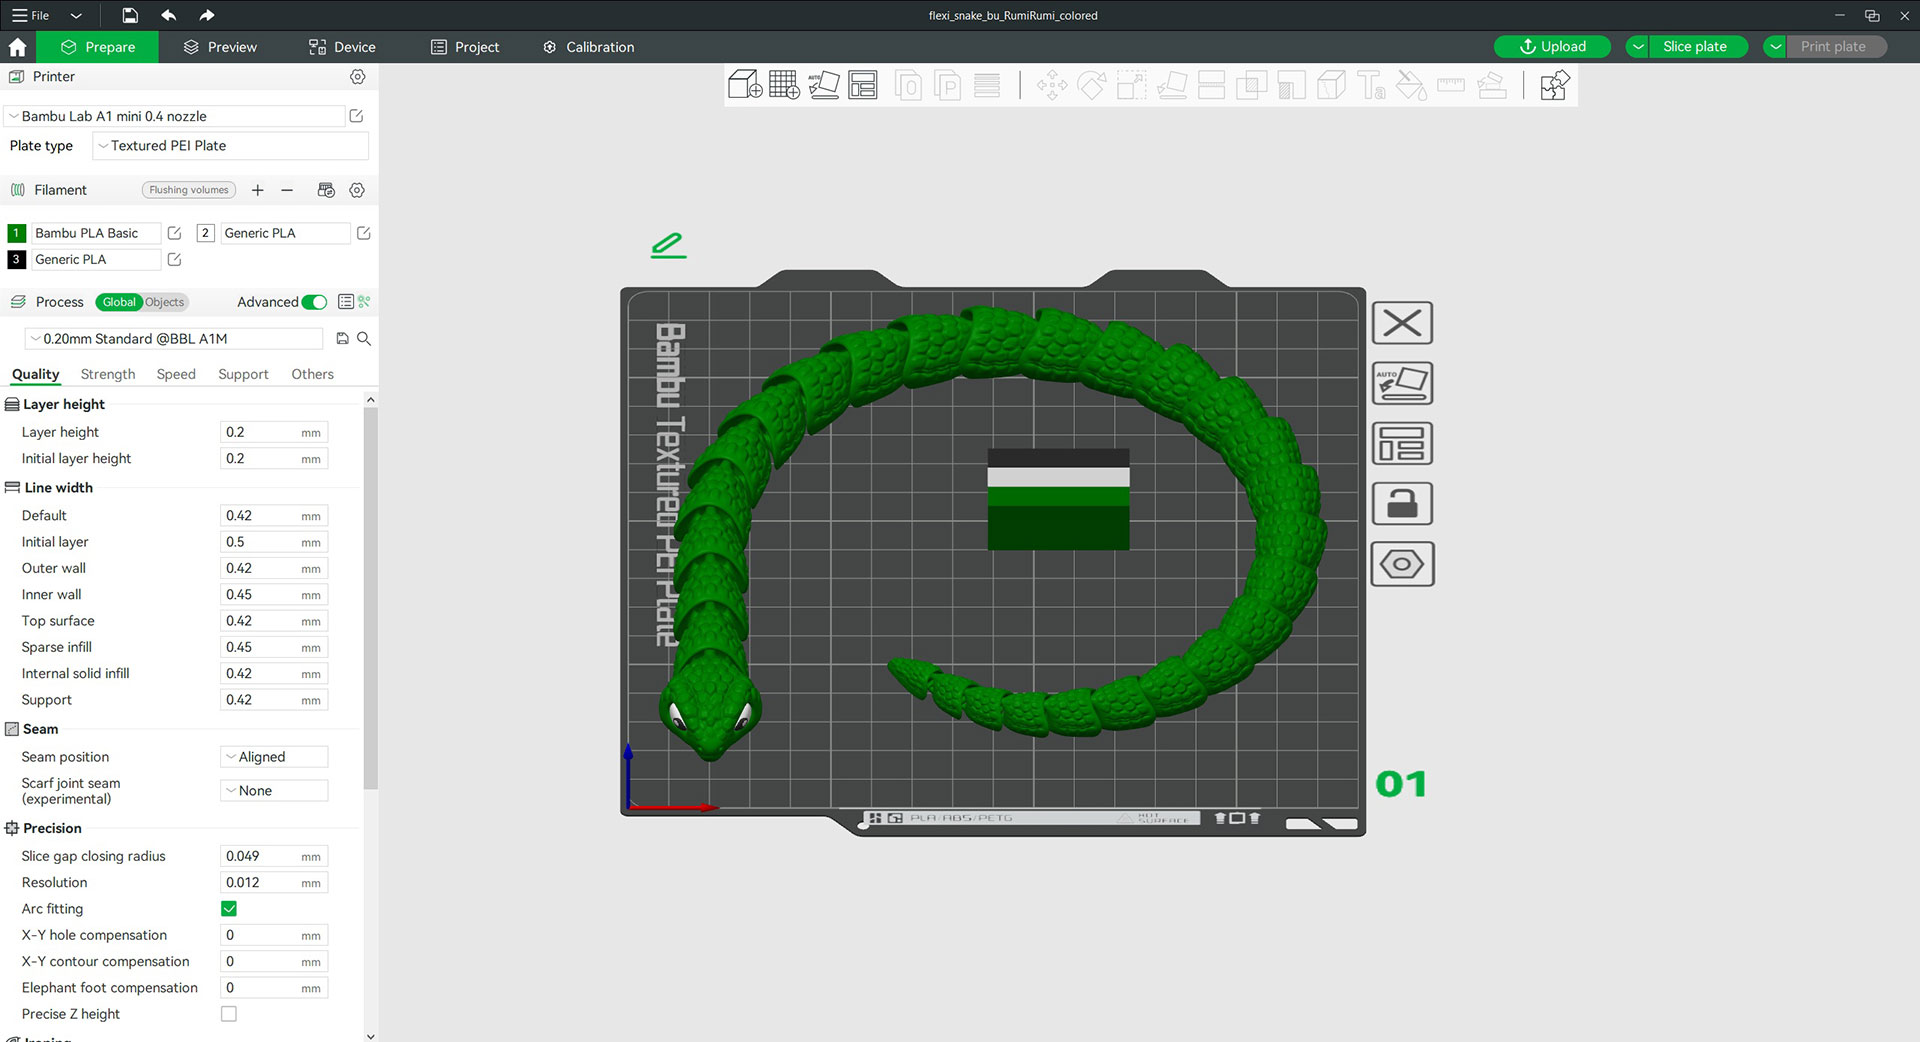1920x1042 pixels.
Task: Click the Add plate grid icon
Action: tap(784, 85)
